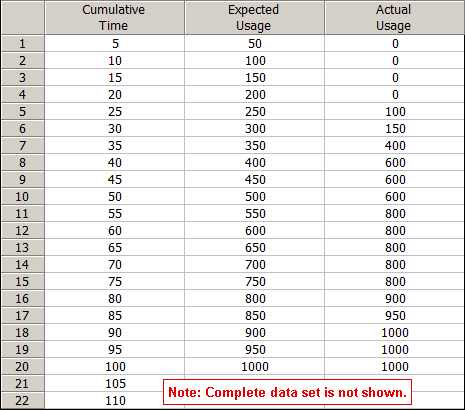Select row header 10
This screenshot has width=465, height=410.
click(x=22, y=196)
